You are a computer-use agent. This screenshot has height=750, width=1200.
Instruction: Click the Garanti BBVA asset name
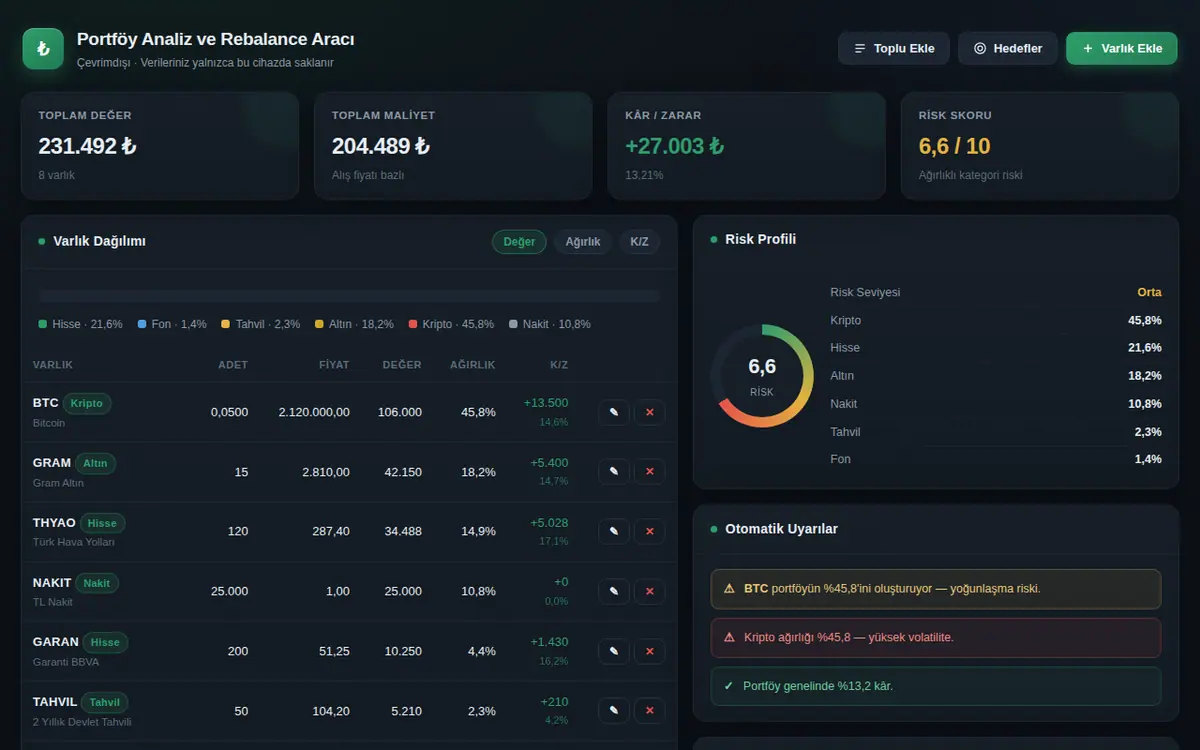point(66,662)
